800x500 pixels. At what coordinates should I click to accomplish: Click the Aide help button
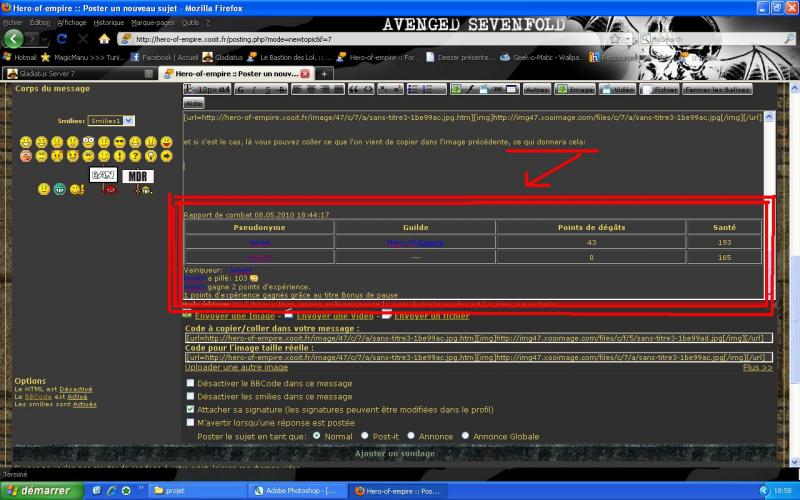(194, 103)
